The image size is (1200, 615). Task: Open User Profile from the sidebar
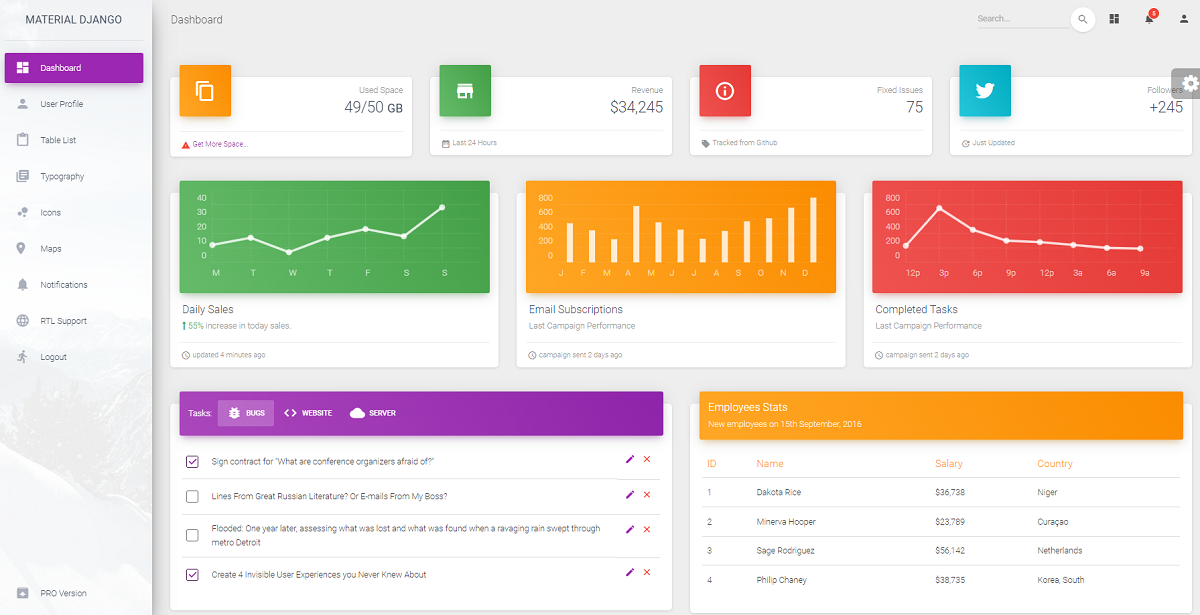point(61,104)
